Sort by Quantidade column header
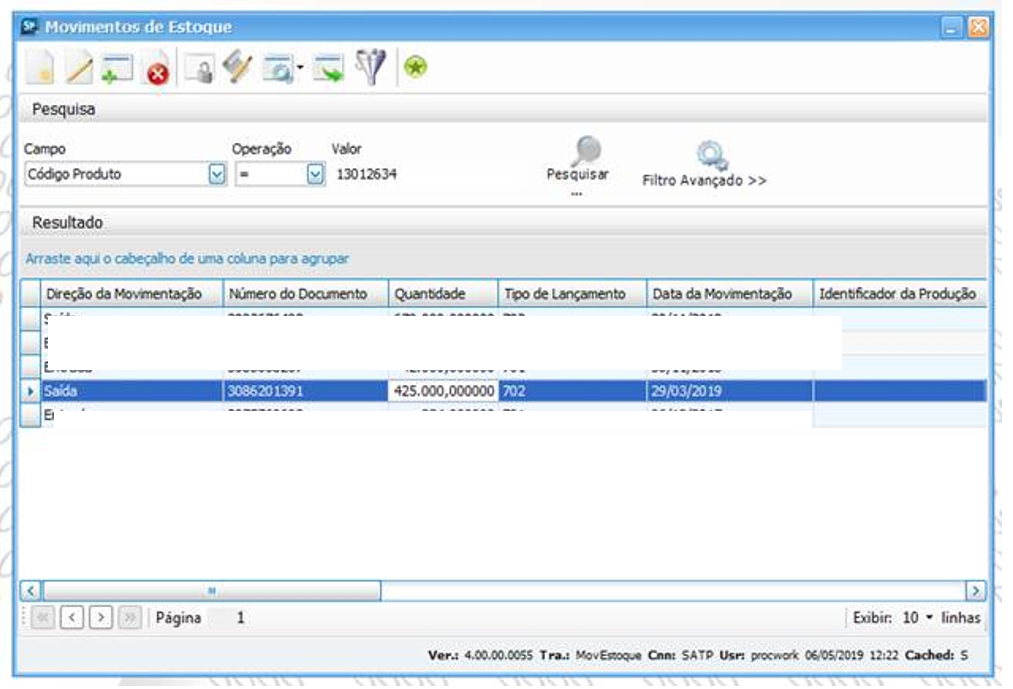Image resolution: width=1013 pixels, height=689 pixels. pyautogui.click(x=443, y=294)
